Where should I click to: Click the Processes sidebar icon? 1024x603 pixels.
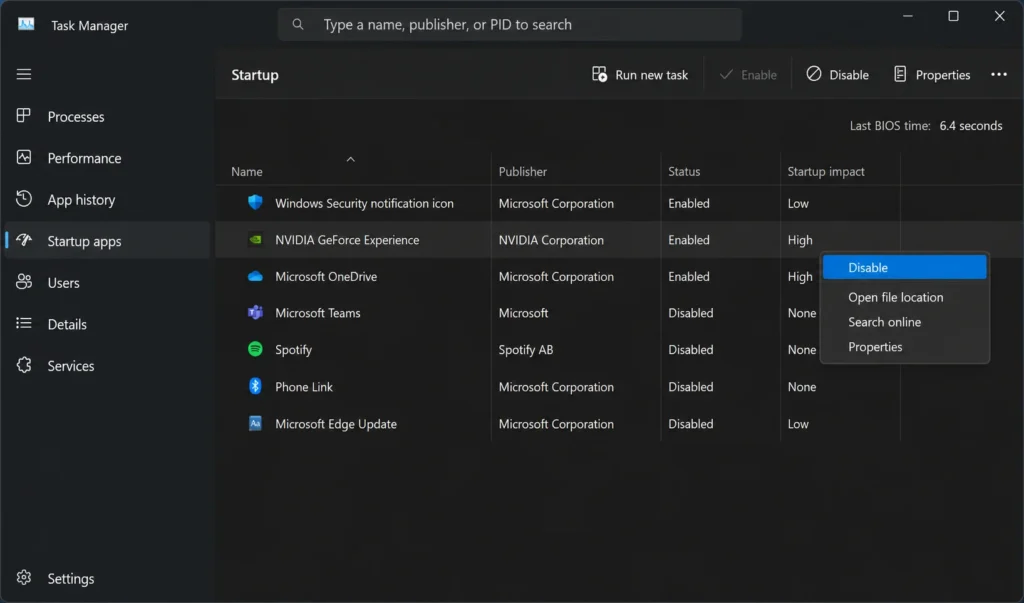click(x=24, y=116)
